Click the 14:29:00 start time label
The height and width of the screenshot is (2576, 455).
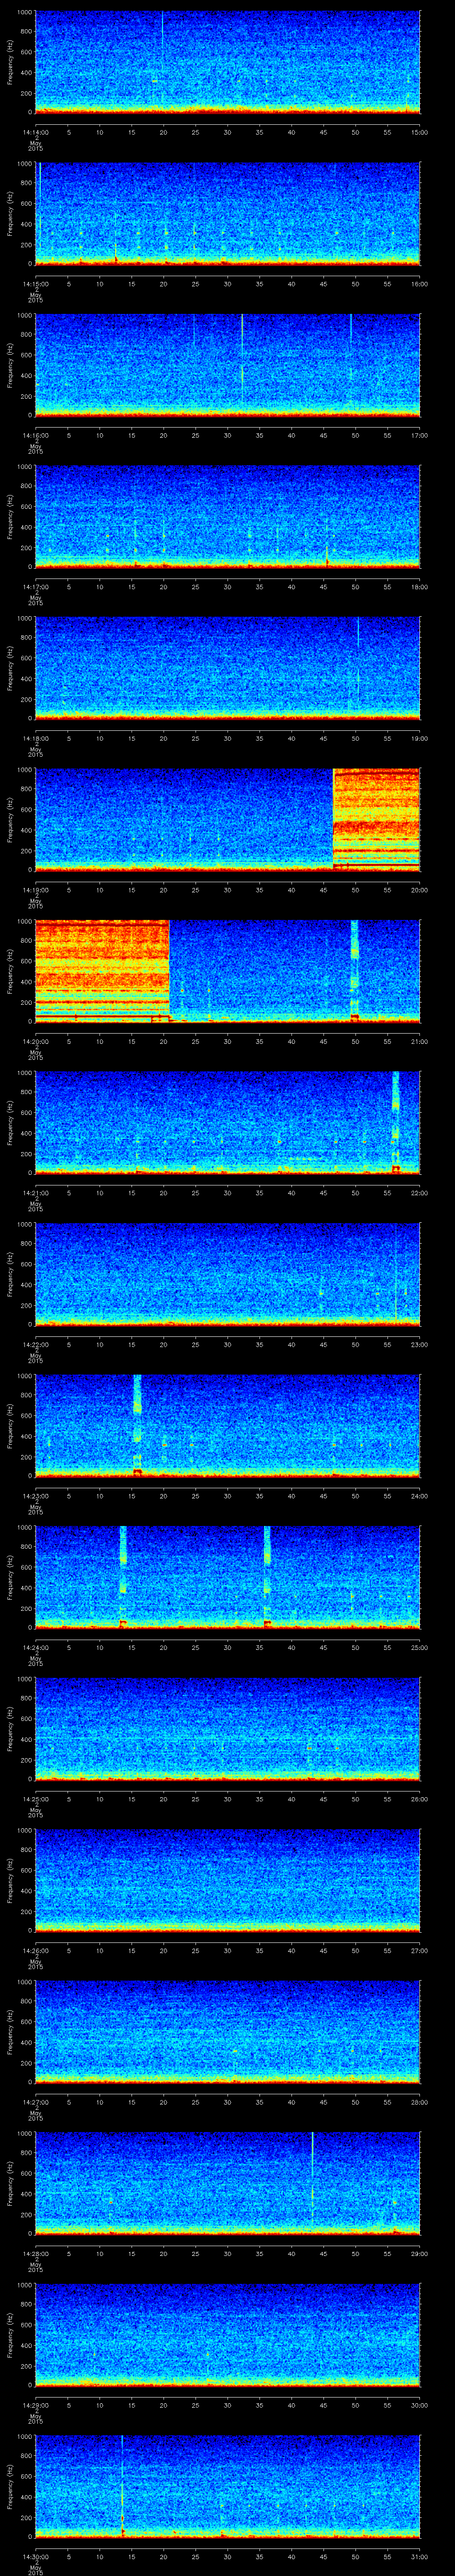click(35, 2405)
